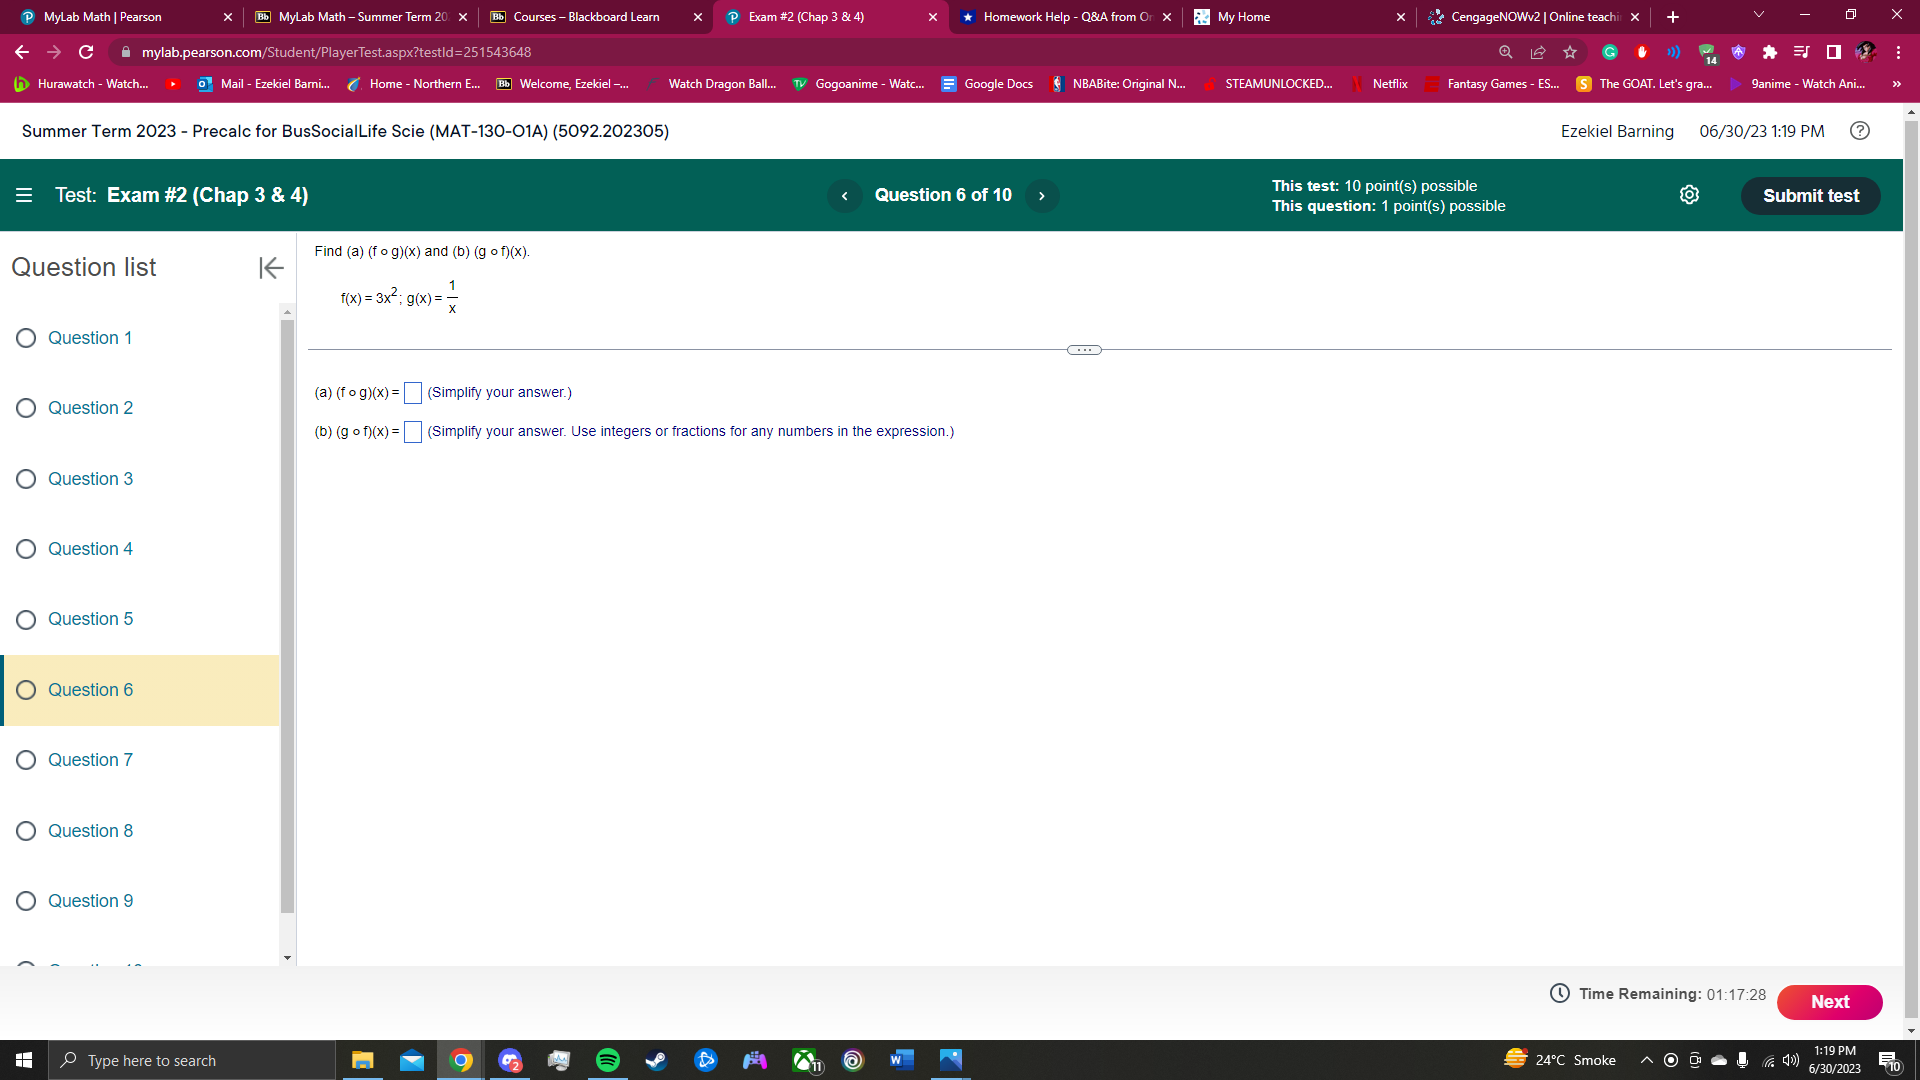Open the test settings gear icon

(1689, 195)
